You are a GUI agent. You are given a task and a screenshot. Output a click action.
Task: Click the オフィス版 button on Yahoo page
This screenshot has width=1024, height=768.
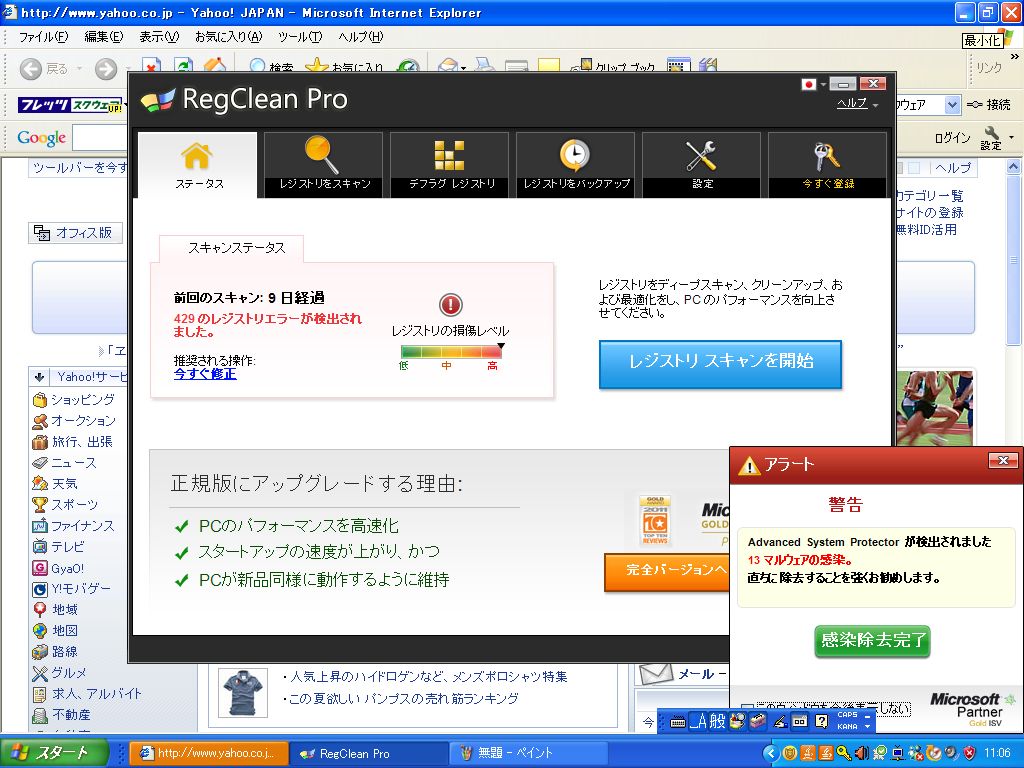pos(74,232)
